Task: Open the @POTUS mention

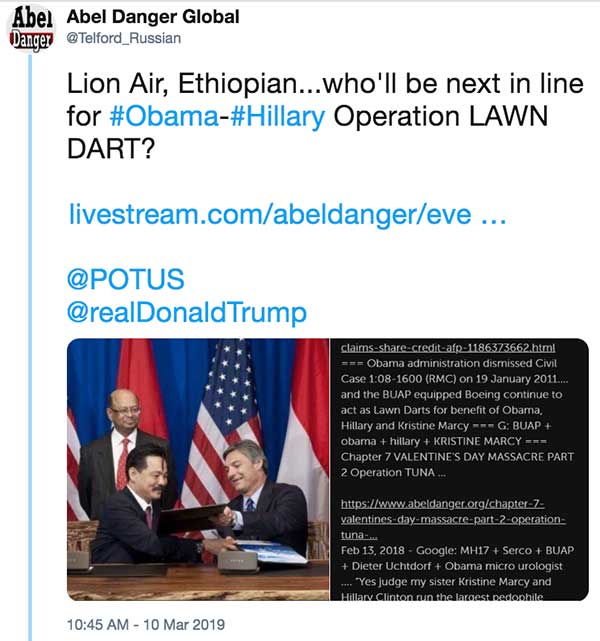Action: 125,280
